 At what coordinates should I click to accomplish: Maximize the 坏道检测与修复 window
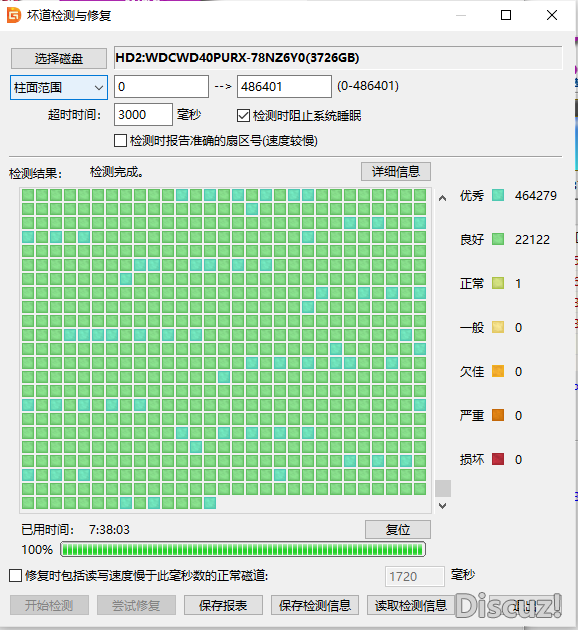tap(506, 15)
